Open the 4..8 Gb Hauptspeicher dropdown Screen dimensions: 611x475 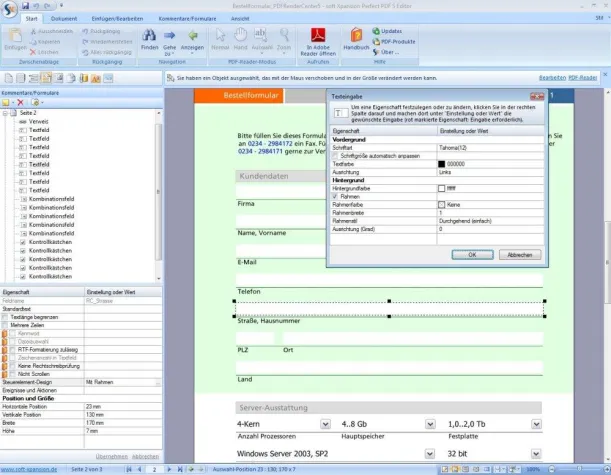tap(430, 424)
